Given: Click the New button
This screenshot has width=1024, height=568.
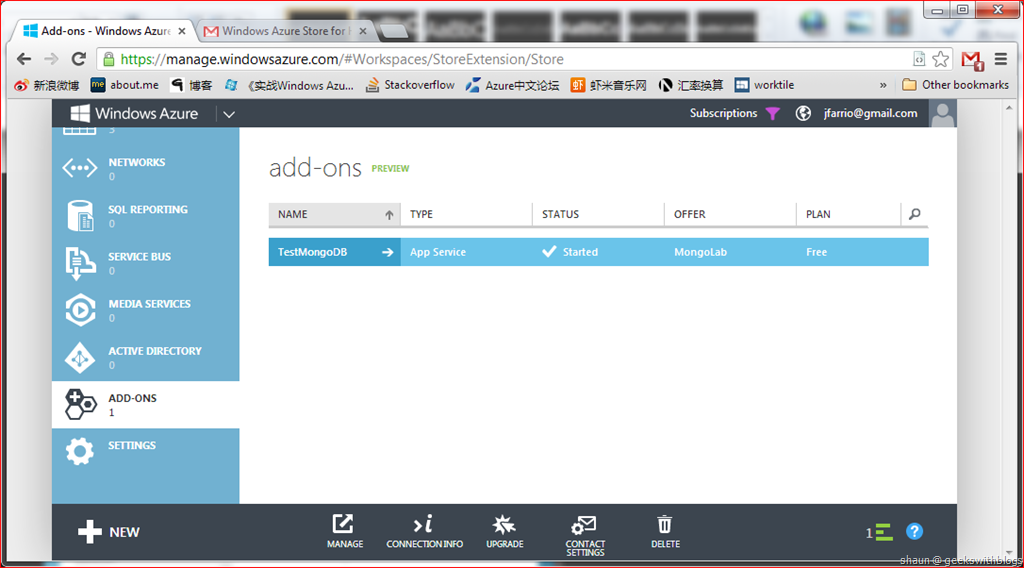Looking at the screenshot, I should tap(109, 532).
